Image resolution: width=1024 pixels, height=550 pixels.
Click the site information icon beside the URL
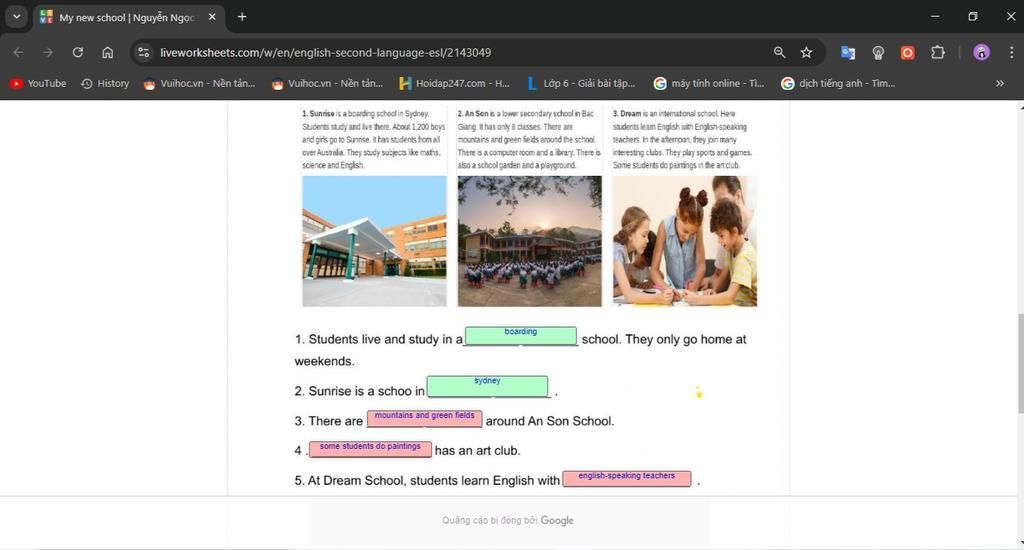point(143,52)
